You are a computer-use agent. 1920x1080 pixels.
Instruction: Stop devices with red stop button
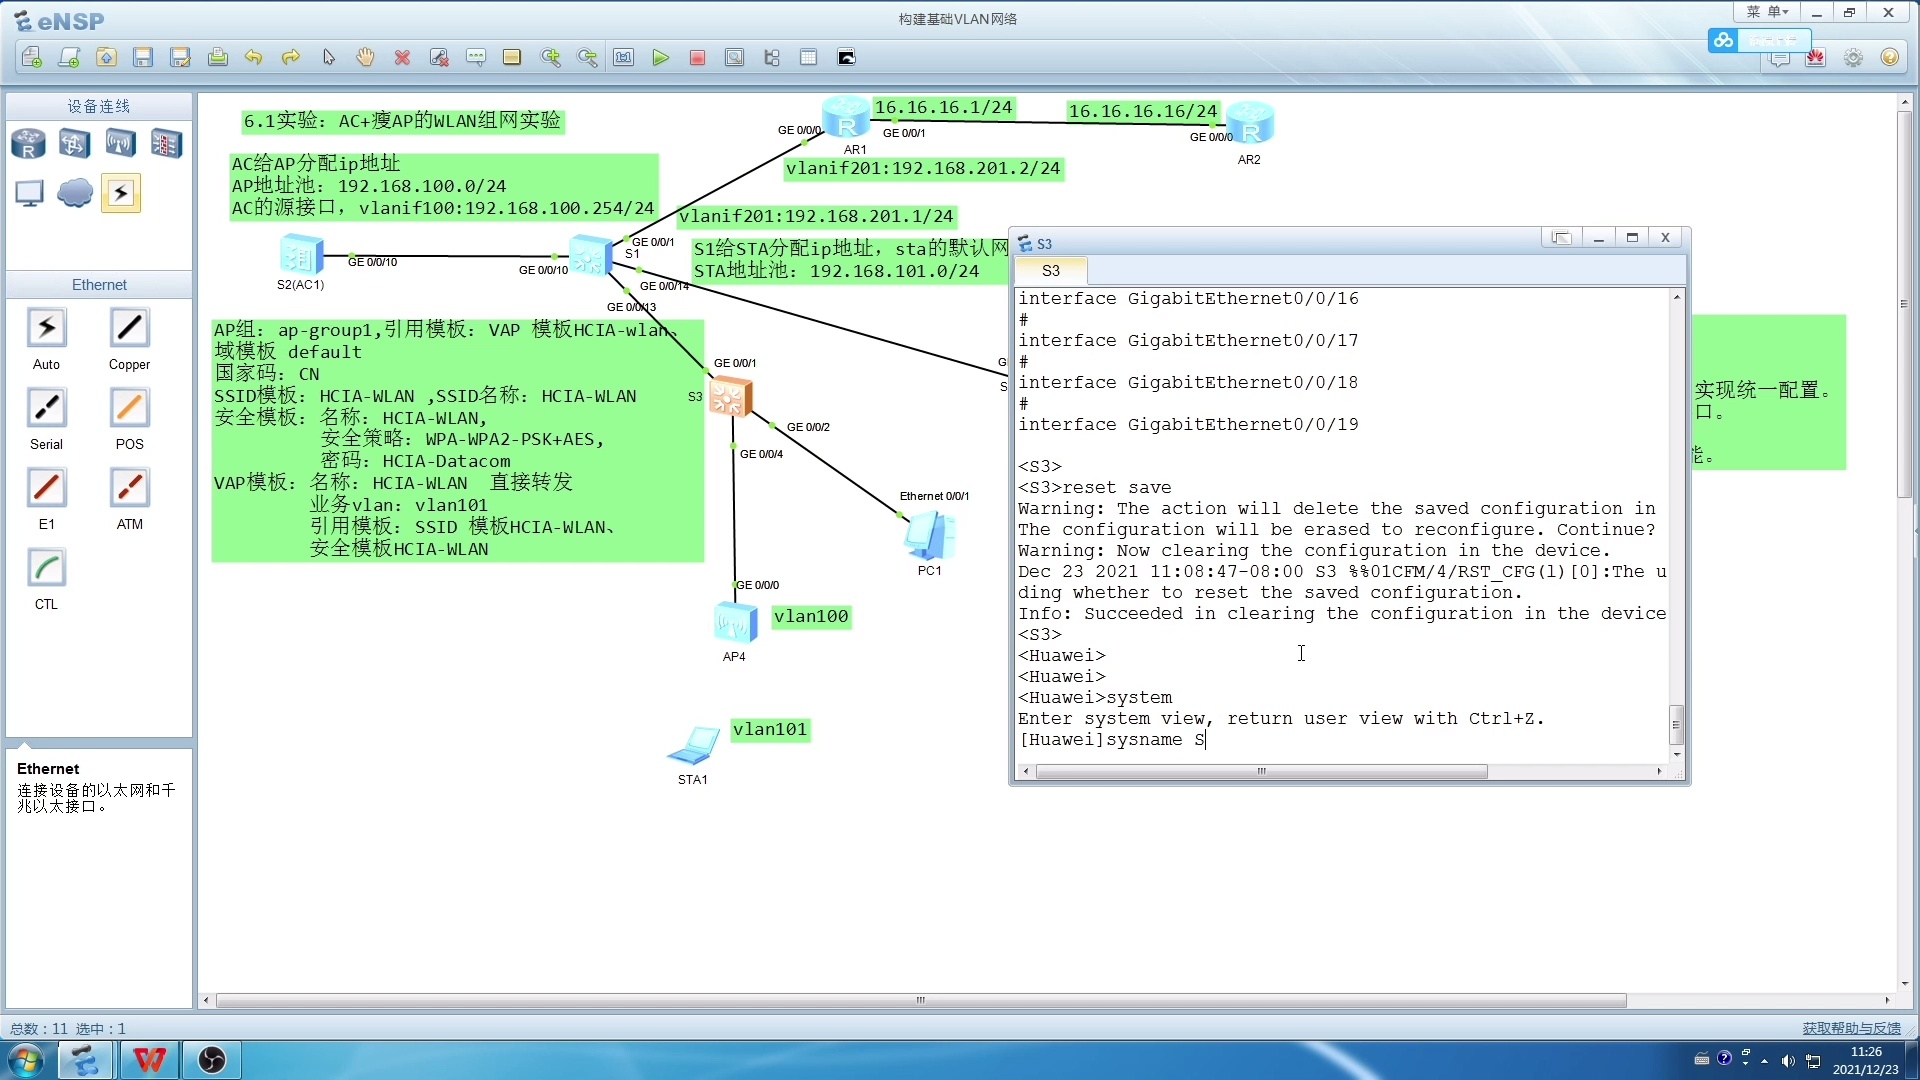pos(697,58)
